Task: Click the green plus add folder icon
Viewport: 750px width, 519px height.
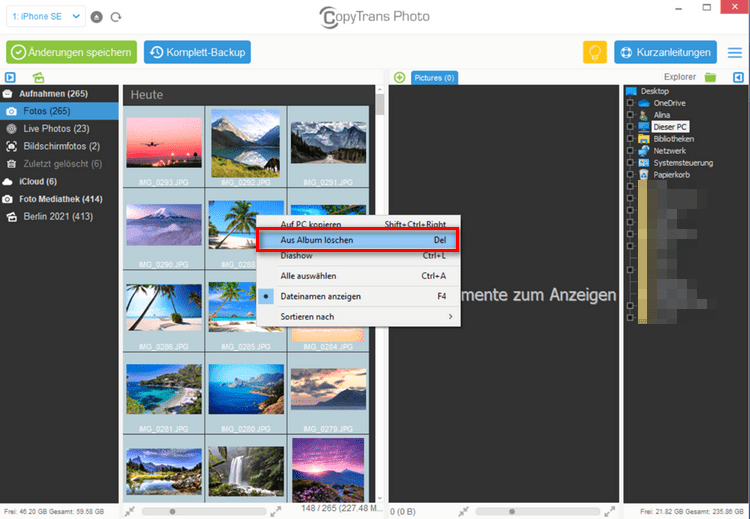Action: [399, 77]
